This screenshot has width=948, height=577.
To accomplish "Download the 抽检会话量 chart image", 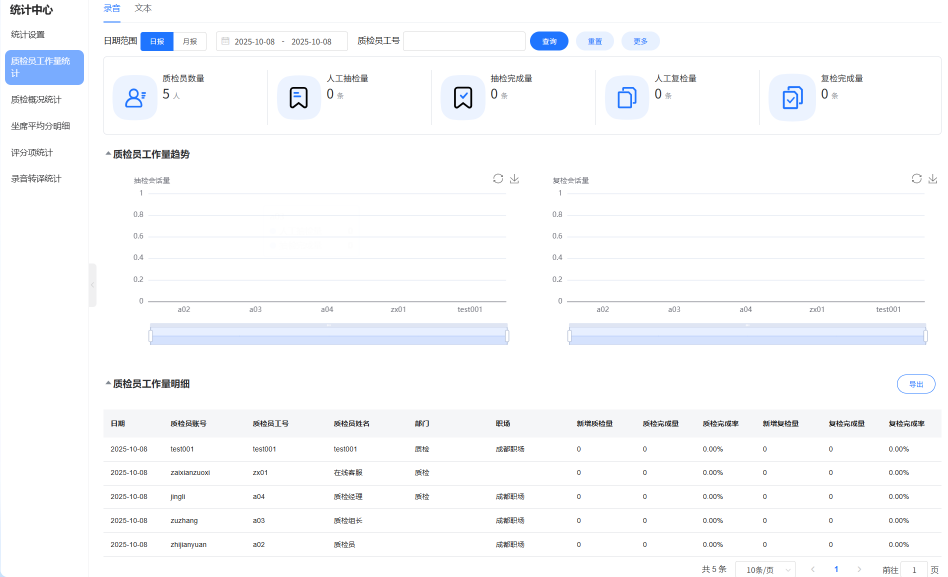I will point(515,178).
